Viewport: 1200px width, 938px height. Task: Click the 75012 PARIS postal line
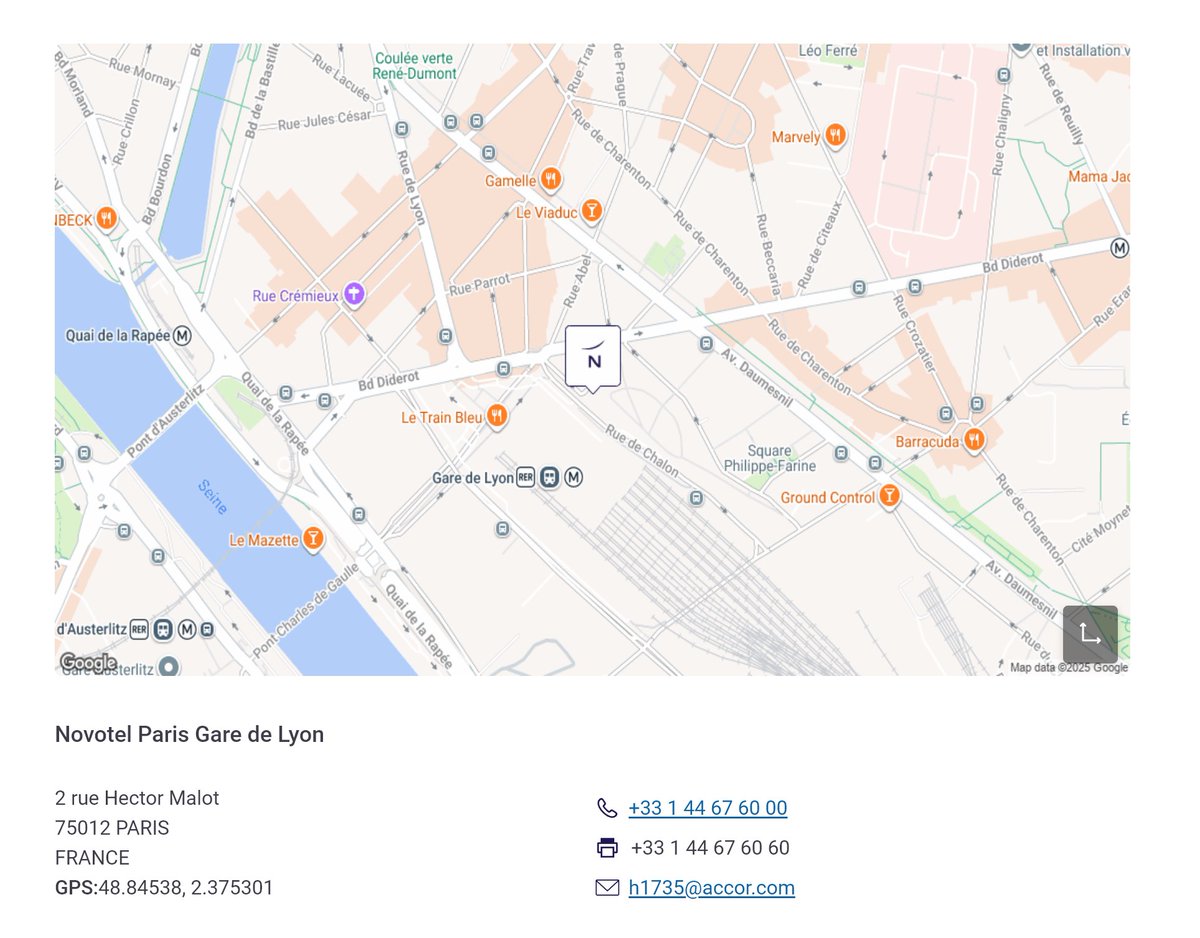pos(112,828)
